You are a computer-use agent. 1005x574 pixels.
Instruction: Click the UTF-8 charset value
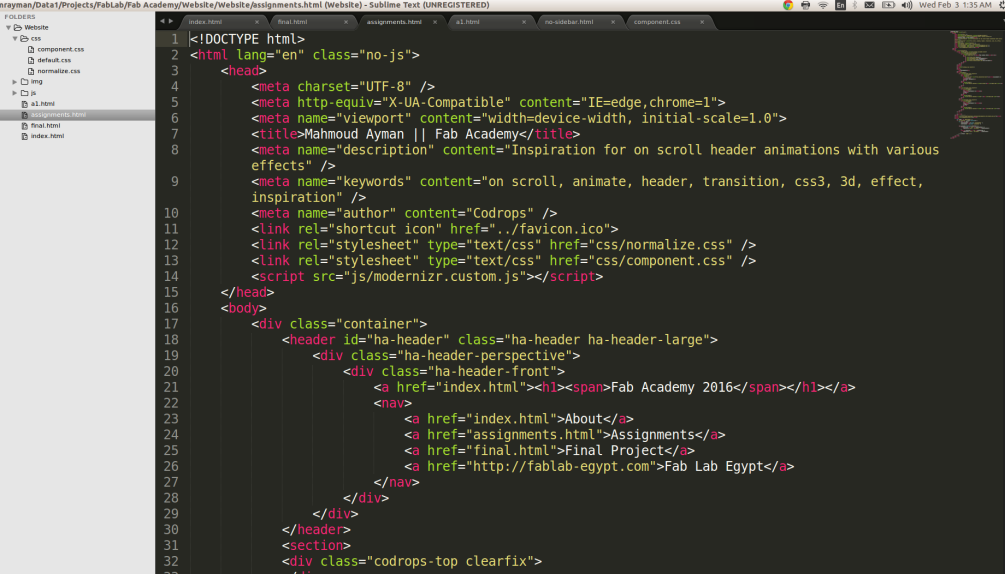pyautogui.click(x=385, y=86)
